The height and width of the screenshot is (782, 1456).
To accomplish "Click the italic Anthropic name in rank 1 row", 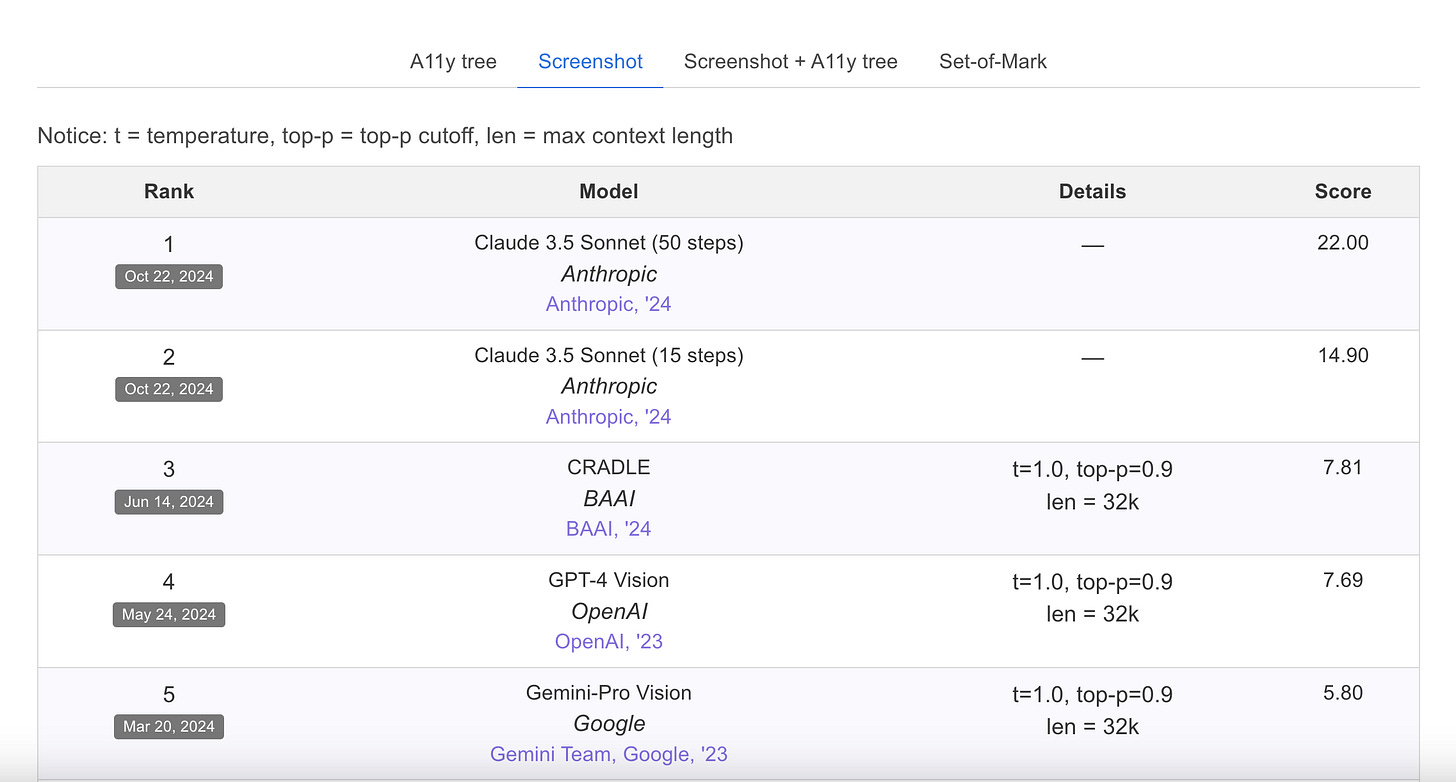I will (x=609, y=274).
